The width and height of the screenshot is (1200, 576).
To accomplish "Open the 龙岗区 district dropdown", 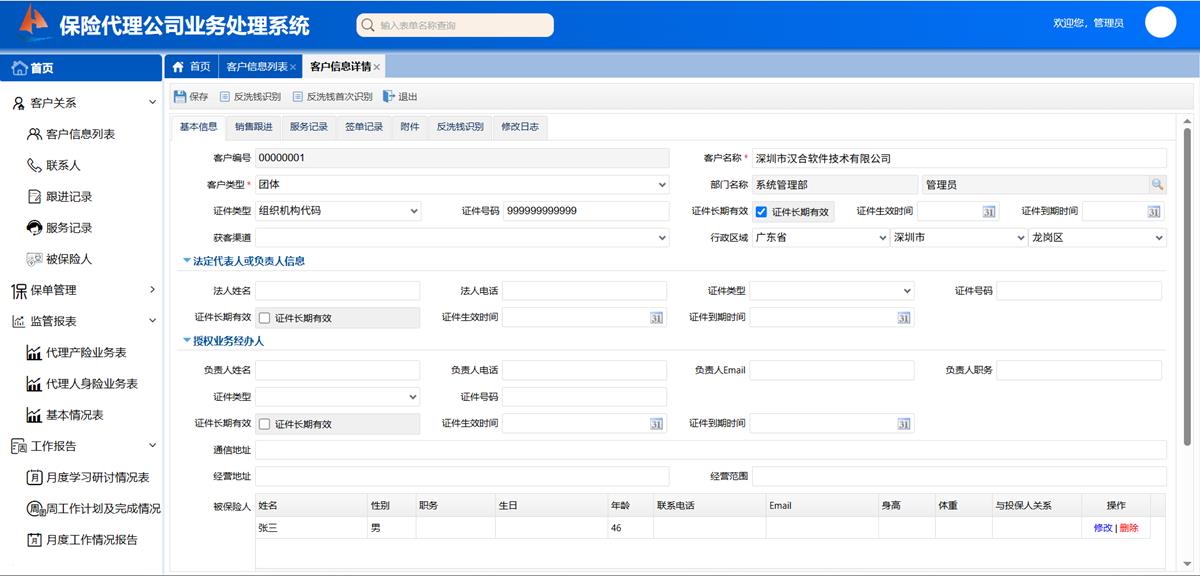I will coord(1097,238).
